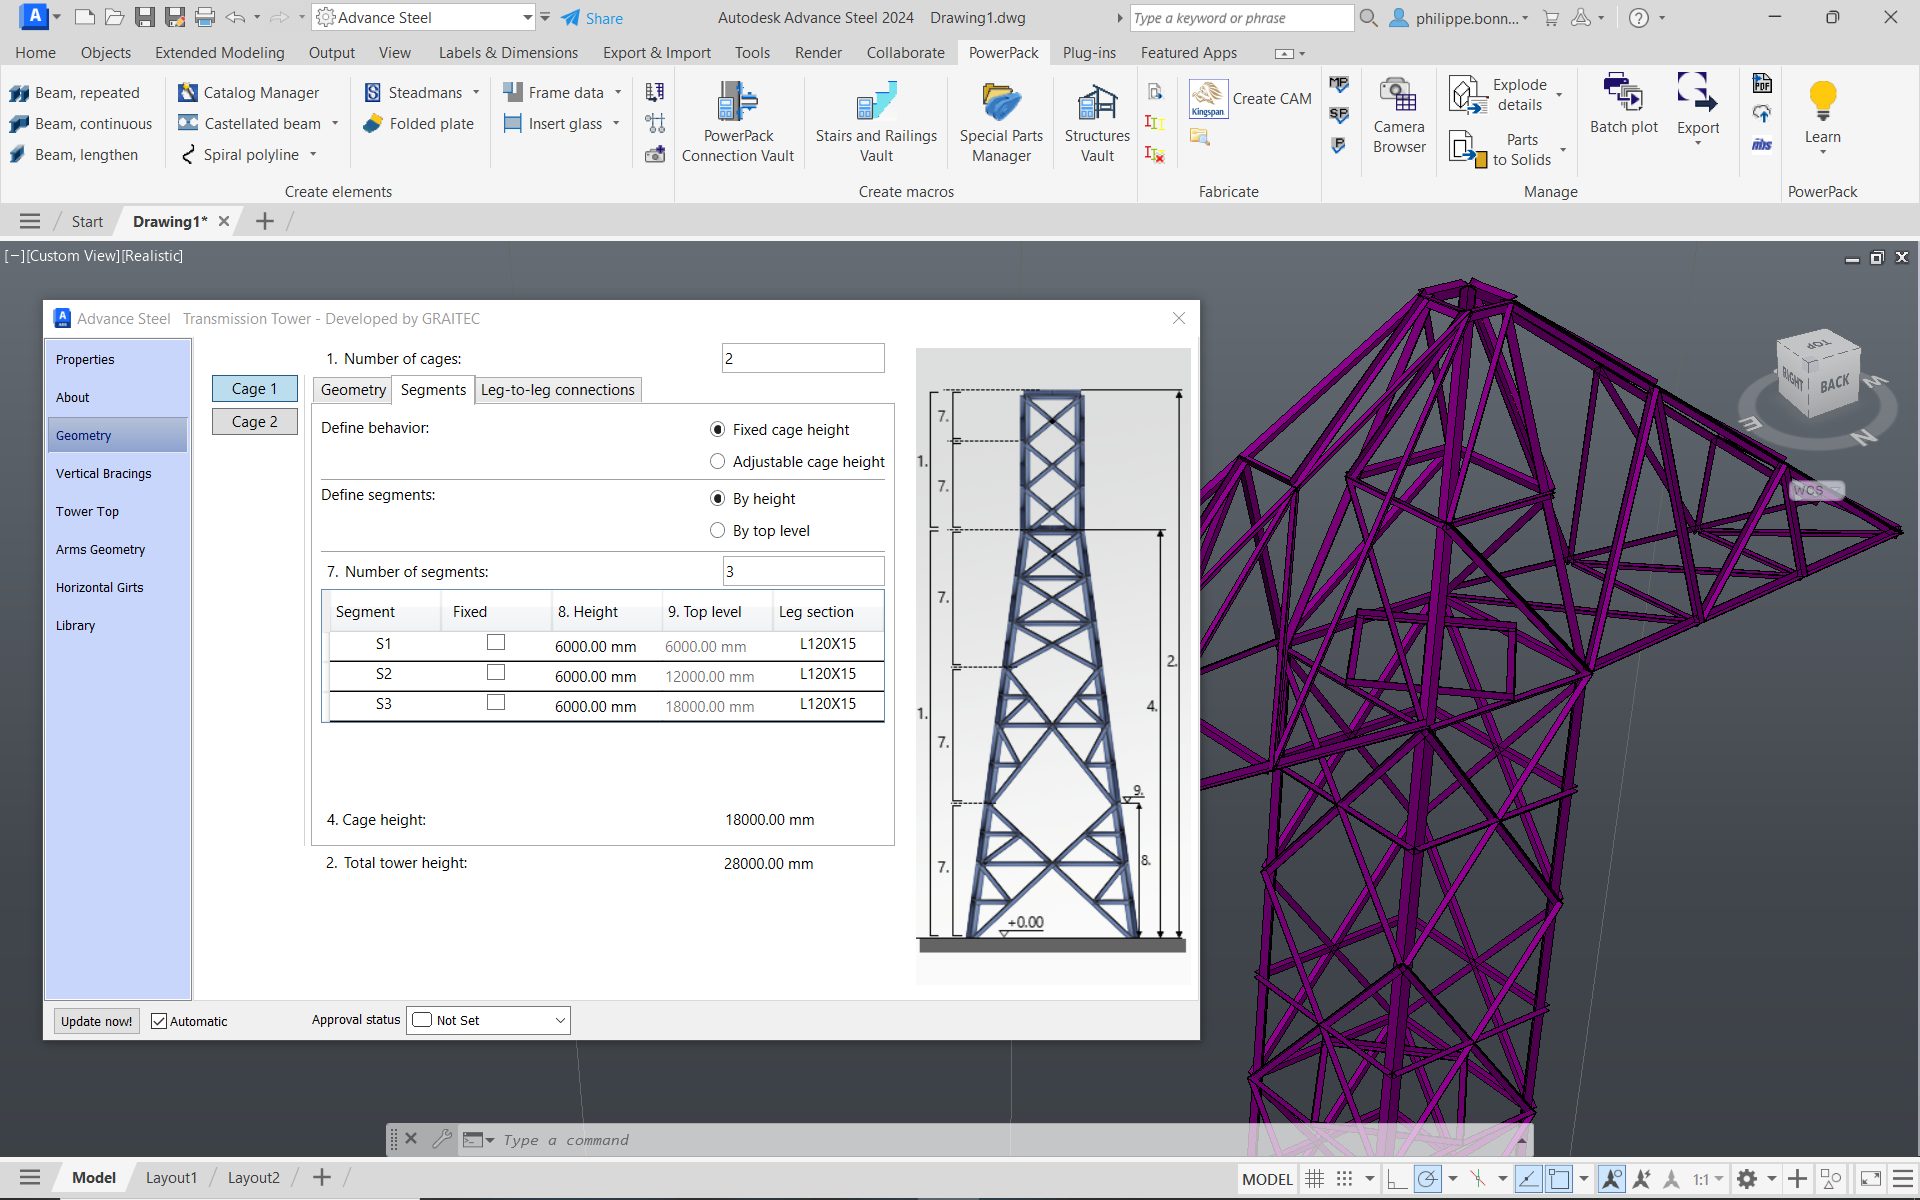Launch Special Parts Manager
1920x1200 pixels.
click(1001, 122)
